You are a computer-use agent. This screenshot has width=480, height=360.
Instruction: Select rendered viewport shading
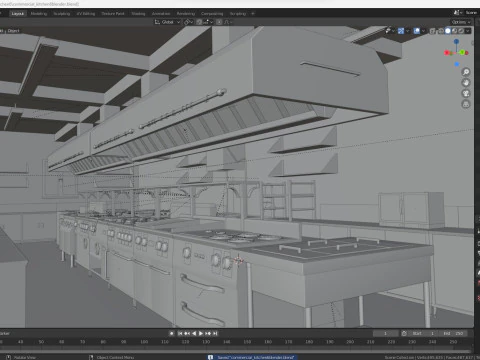point(461,31)
